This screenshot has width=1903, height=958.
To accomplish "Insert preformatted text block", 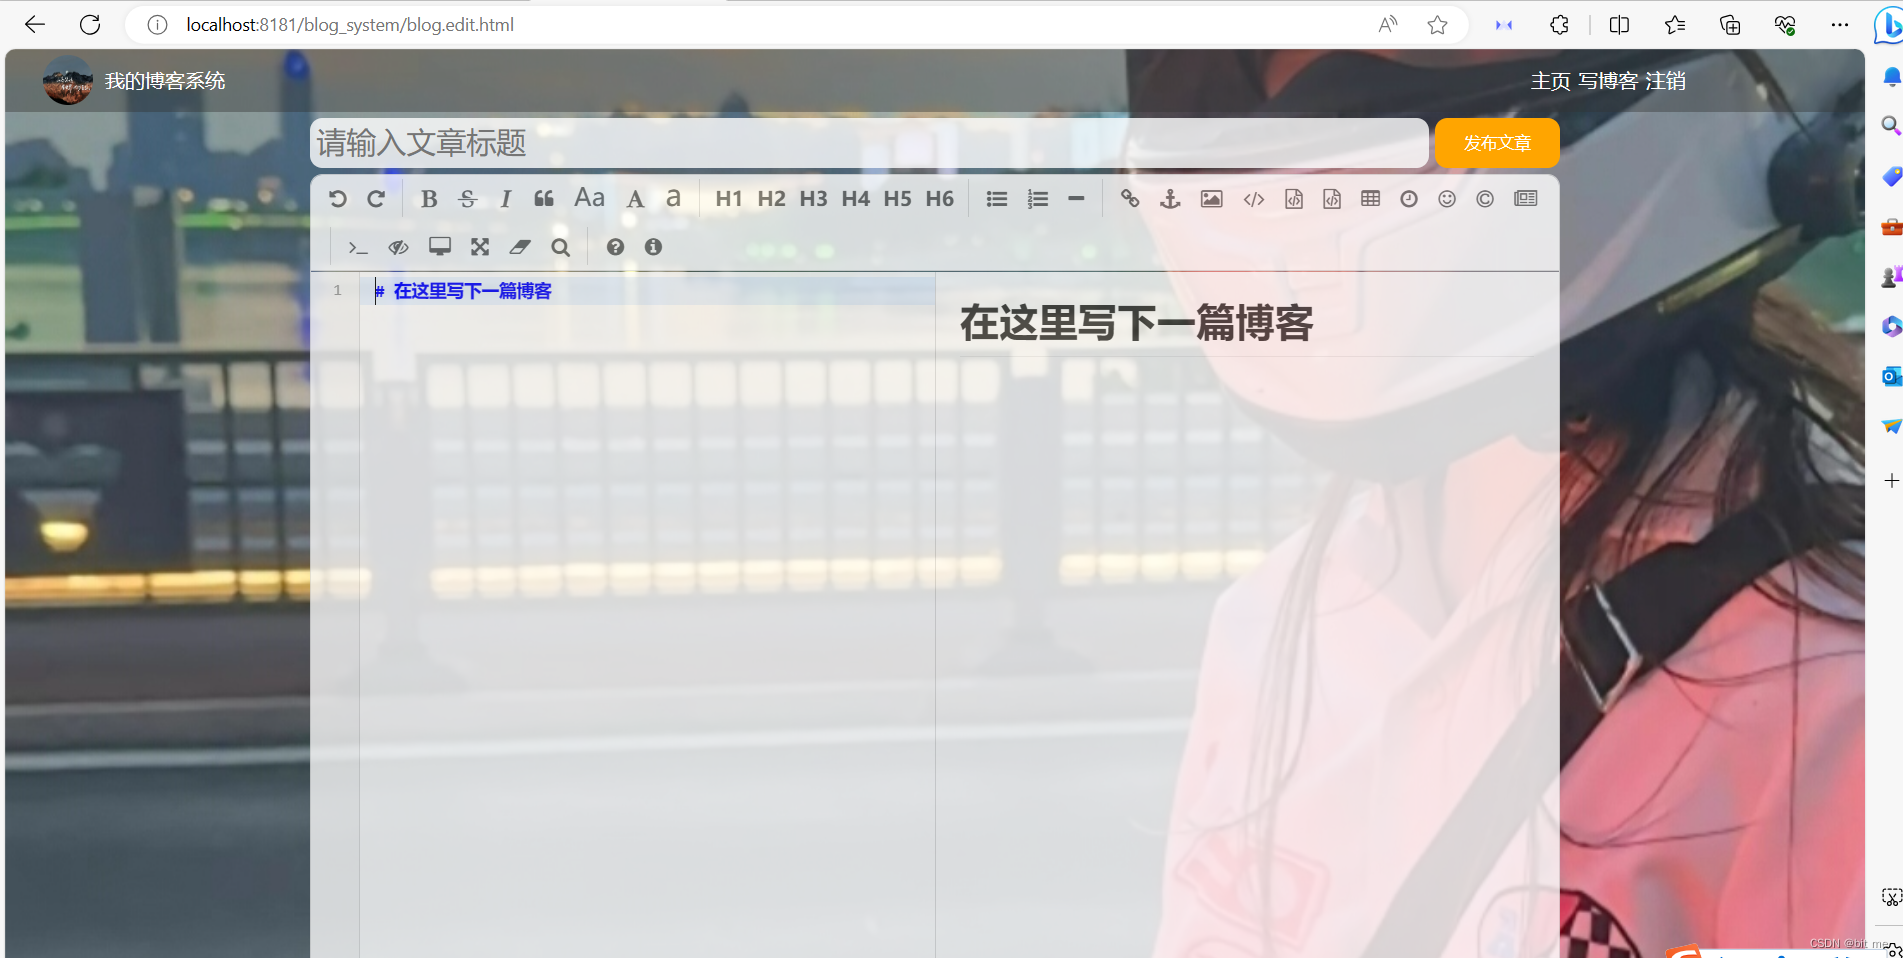I will (x=1294, y=199).
